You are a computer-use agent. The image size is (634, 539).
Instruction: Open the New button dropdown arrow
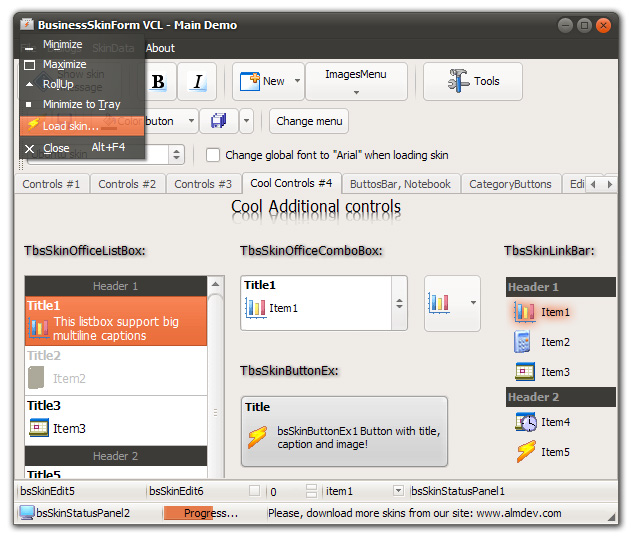297,81
